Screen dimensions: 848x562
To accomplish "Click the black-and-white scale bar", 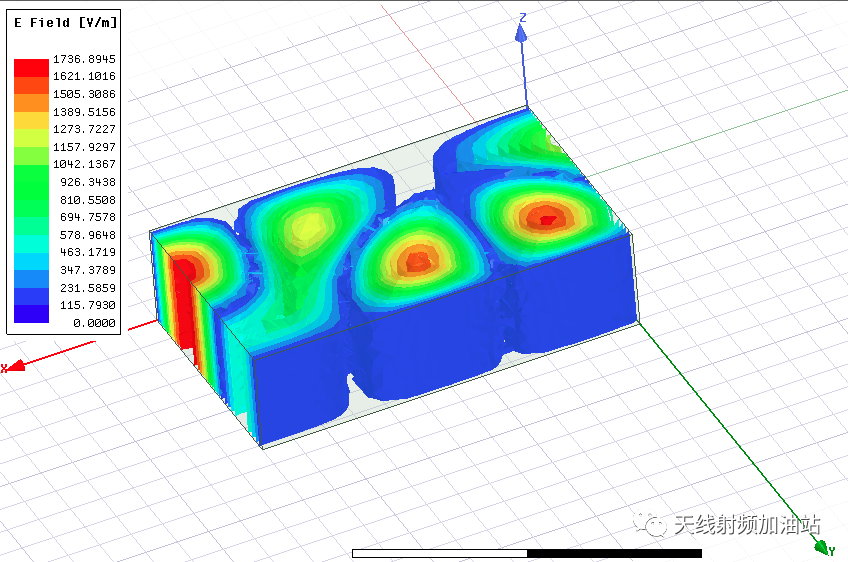I will 527,553.
